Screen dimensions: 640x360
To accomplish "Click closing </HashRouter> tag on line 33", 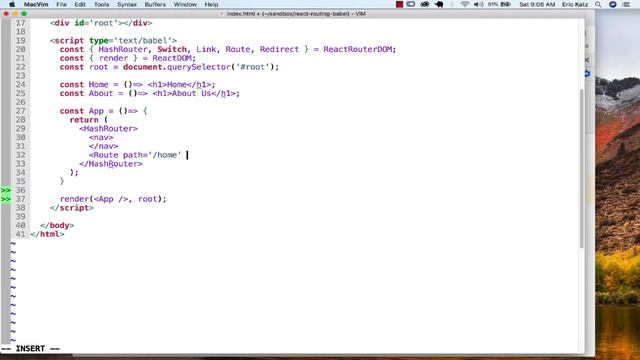I will (111, 164).
